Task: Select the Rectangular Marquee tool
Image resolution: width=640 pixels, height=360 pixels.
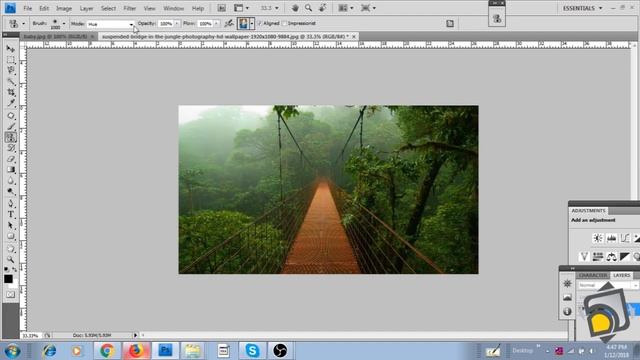Action: point(11,60)
